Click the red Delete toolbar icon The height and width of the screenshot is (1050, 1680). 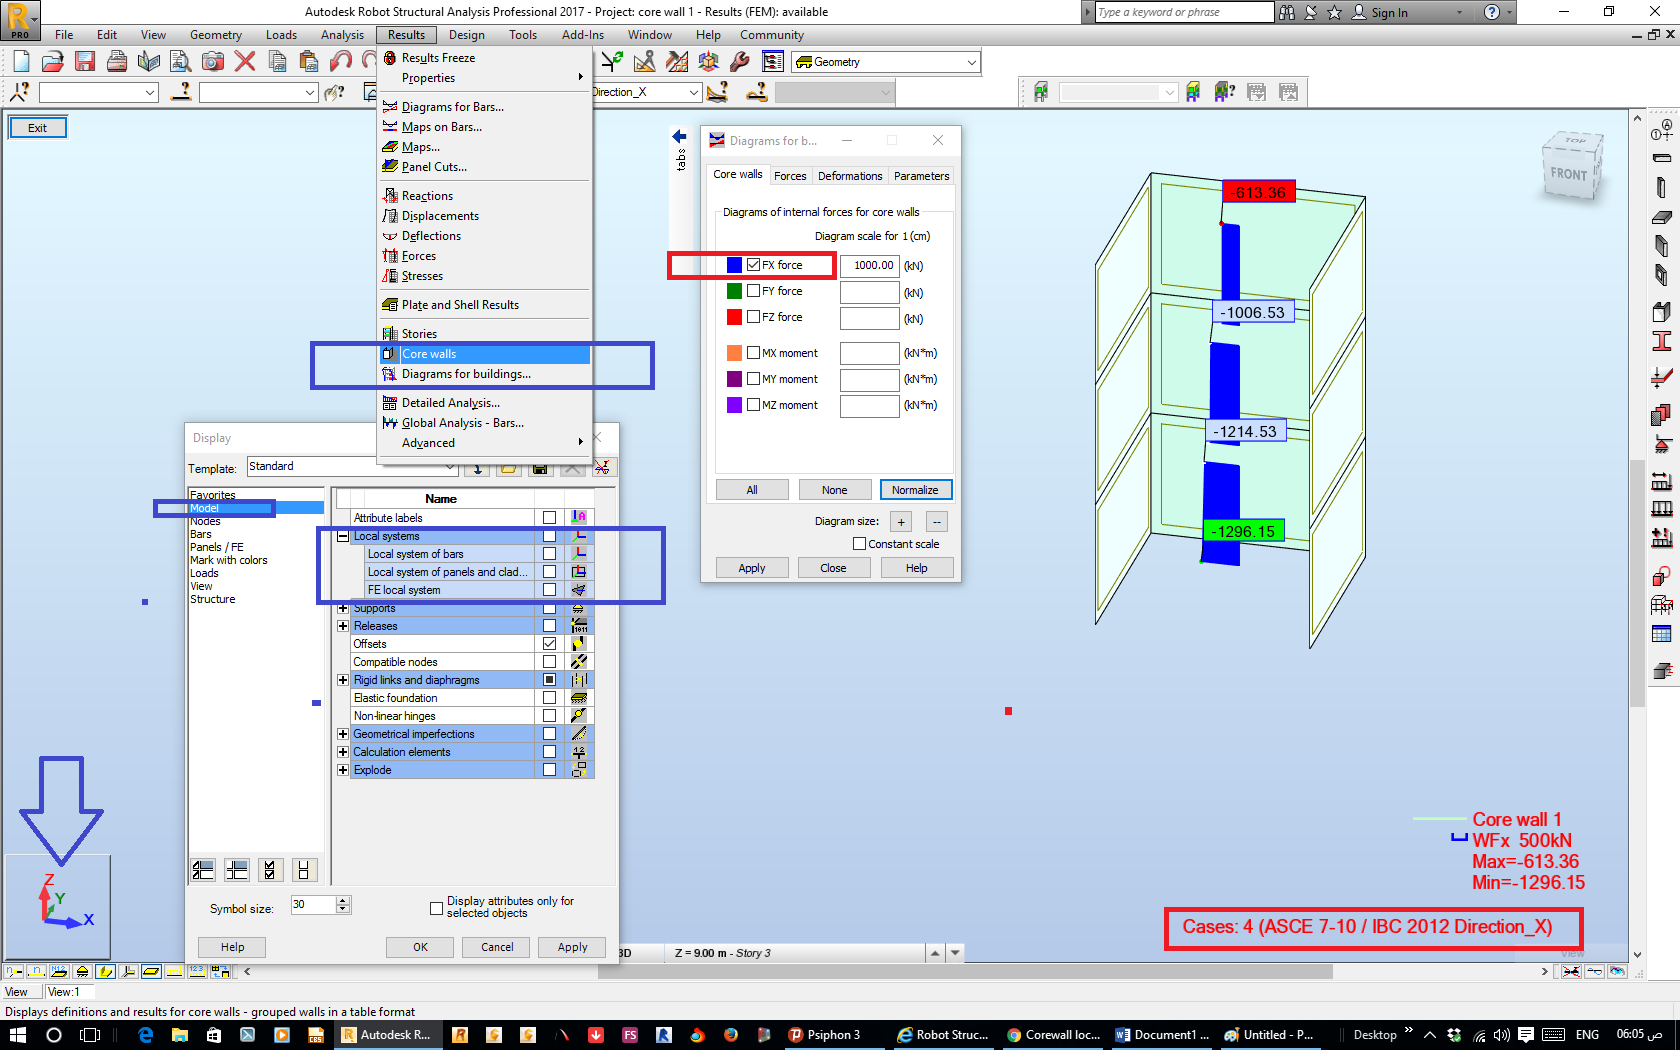click(x=243, y=62)
